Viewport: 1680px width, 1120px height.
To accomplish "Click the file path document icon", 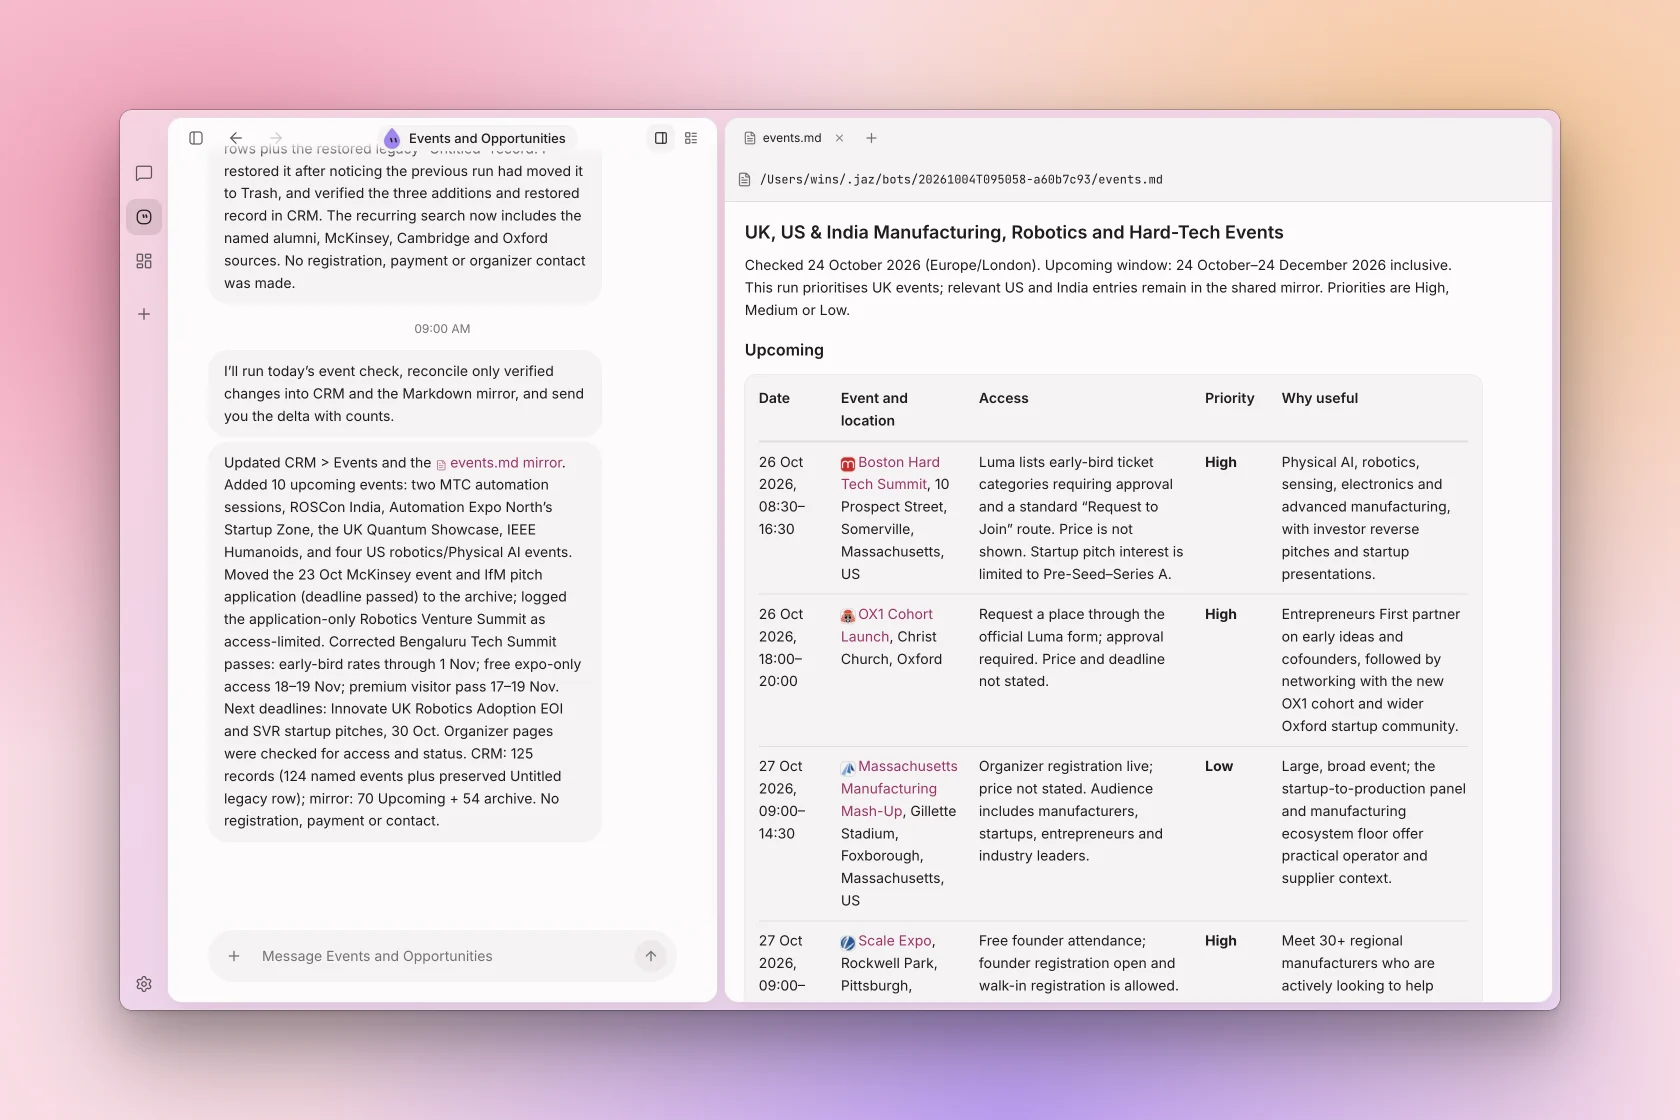I will (744, 180).
